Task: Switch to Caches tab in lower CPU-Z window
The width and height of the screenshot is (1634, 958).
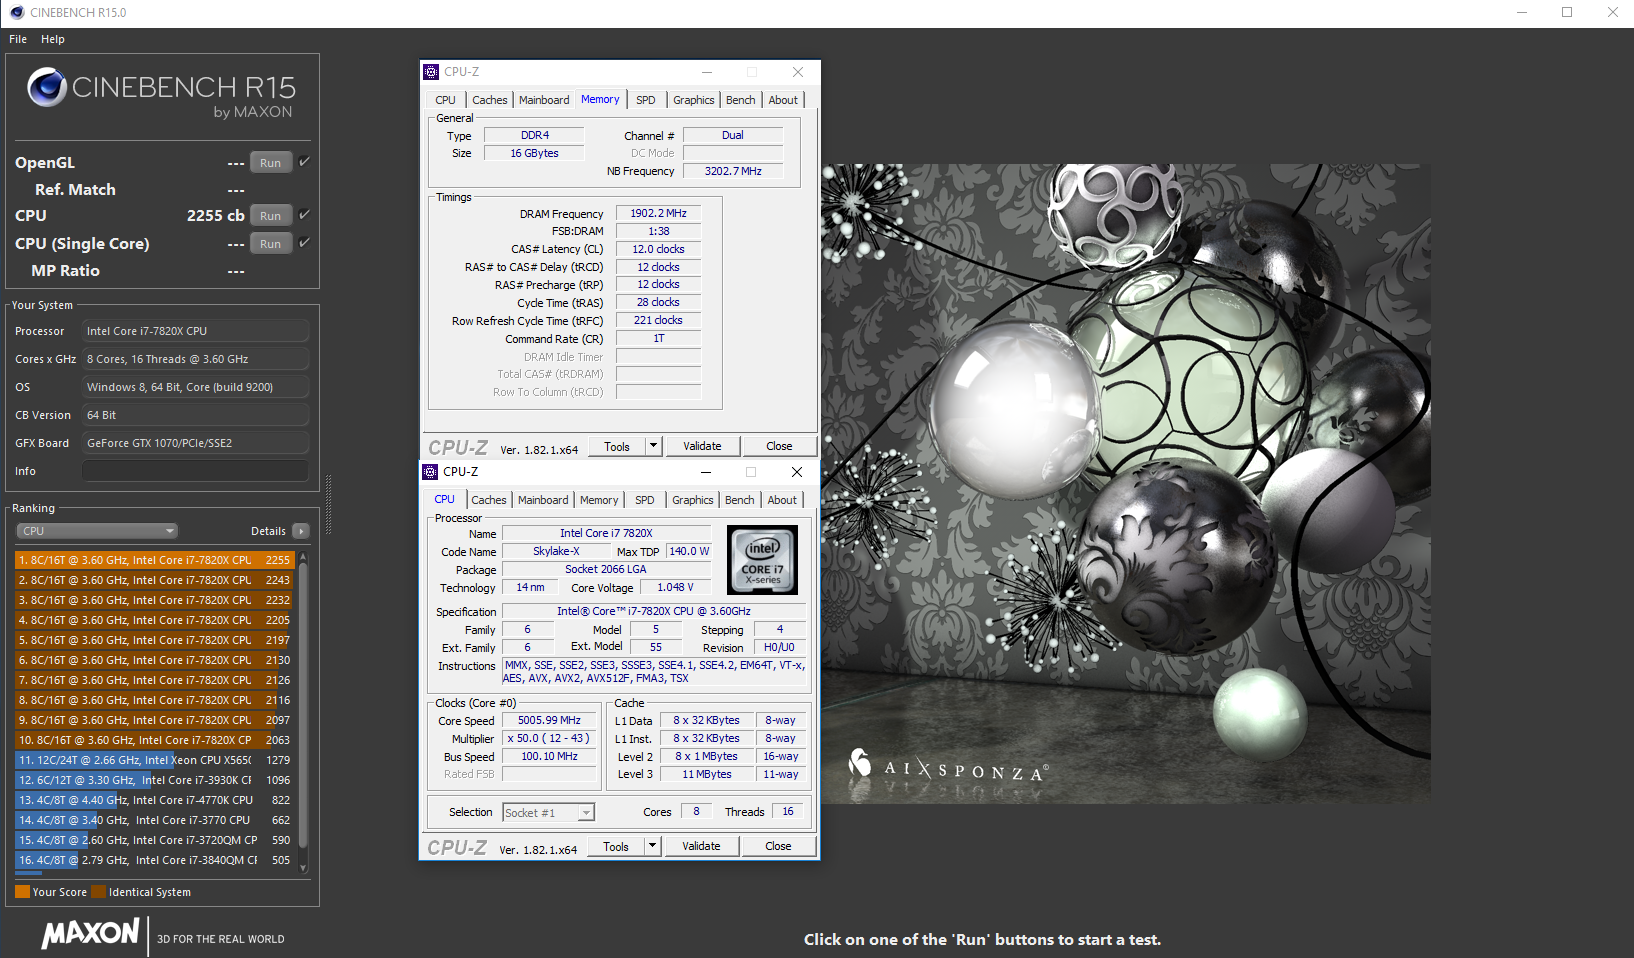Action: tap(489, 500)
